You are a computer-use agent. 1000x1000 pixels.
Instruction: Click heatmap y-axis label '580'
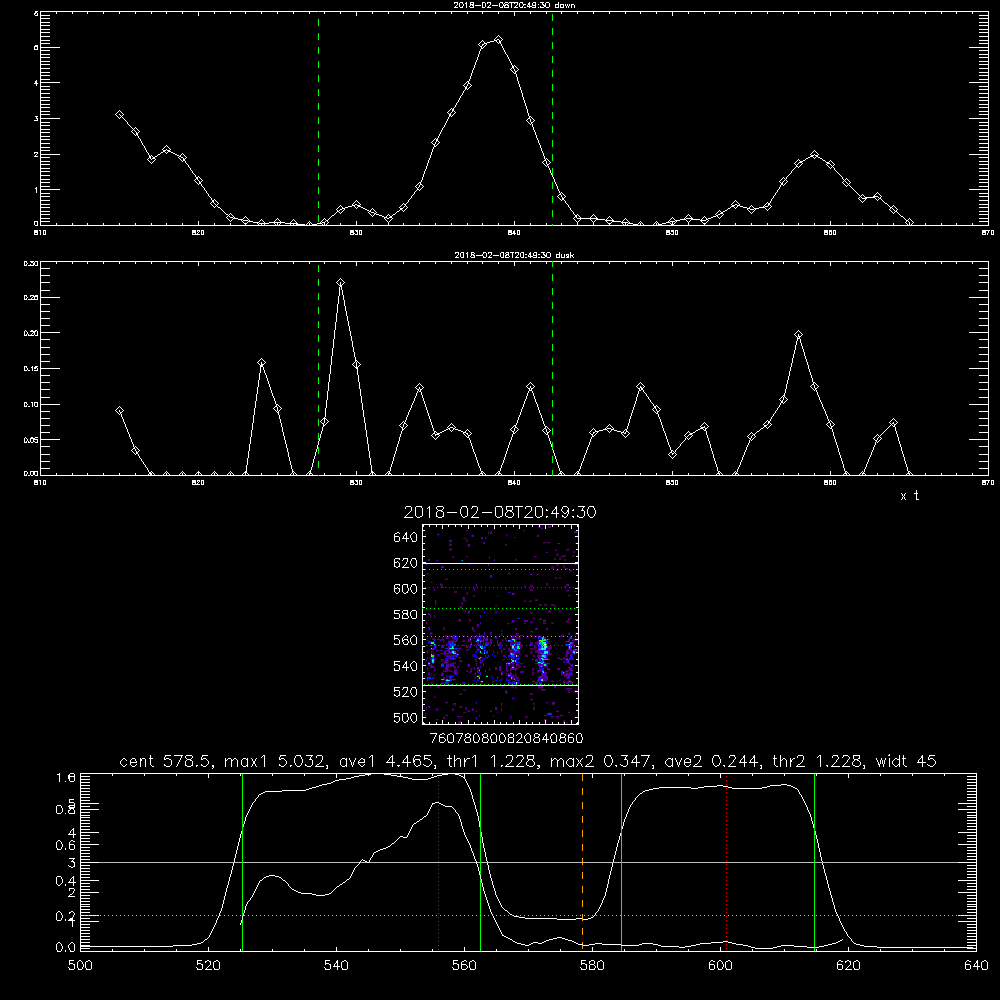406,615
